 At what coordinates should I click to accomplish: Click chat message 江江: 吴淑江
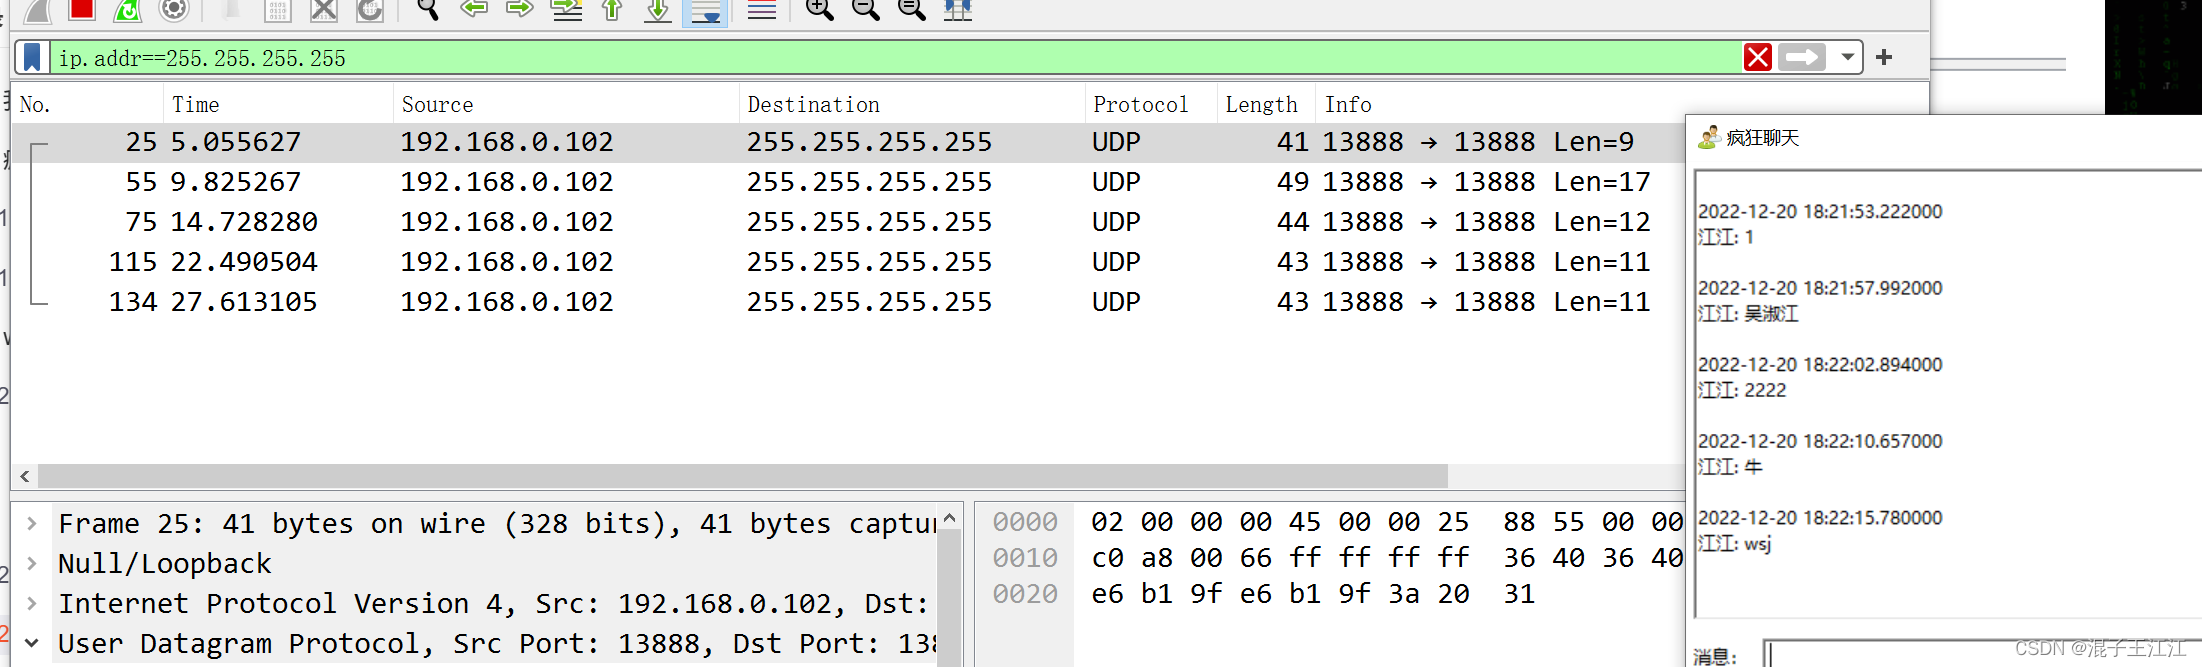point(1748,314)
